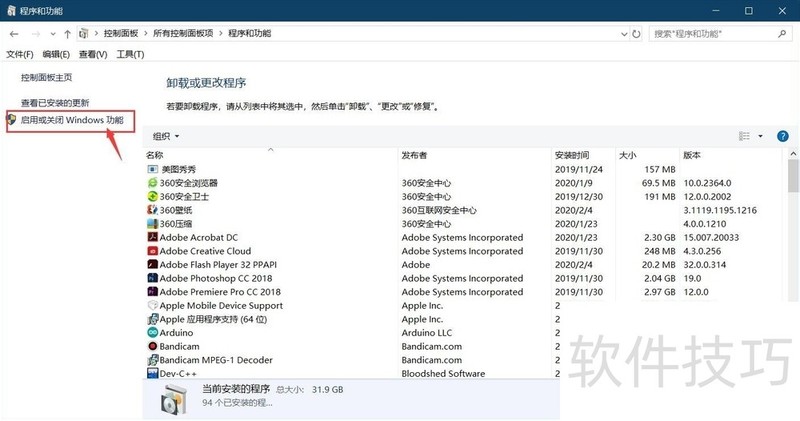Click install date 2019/12/30
The height and width of the screenshot is (421, 800).
tap(579, 196)
